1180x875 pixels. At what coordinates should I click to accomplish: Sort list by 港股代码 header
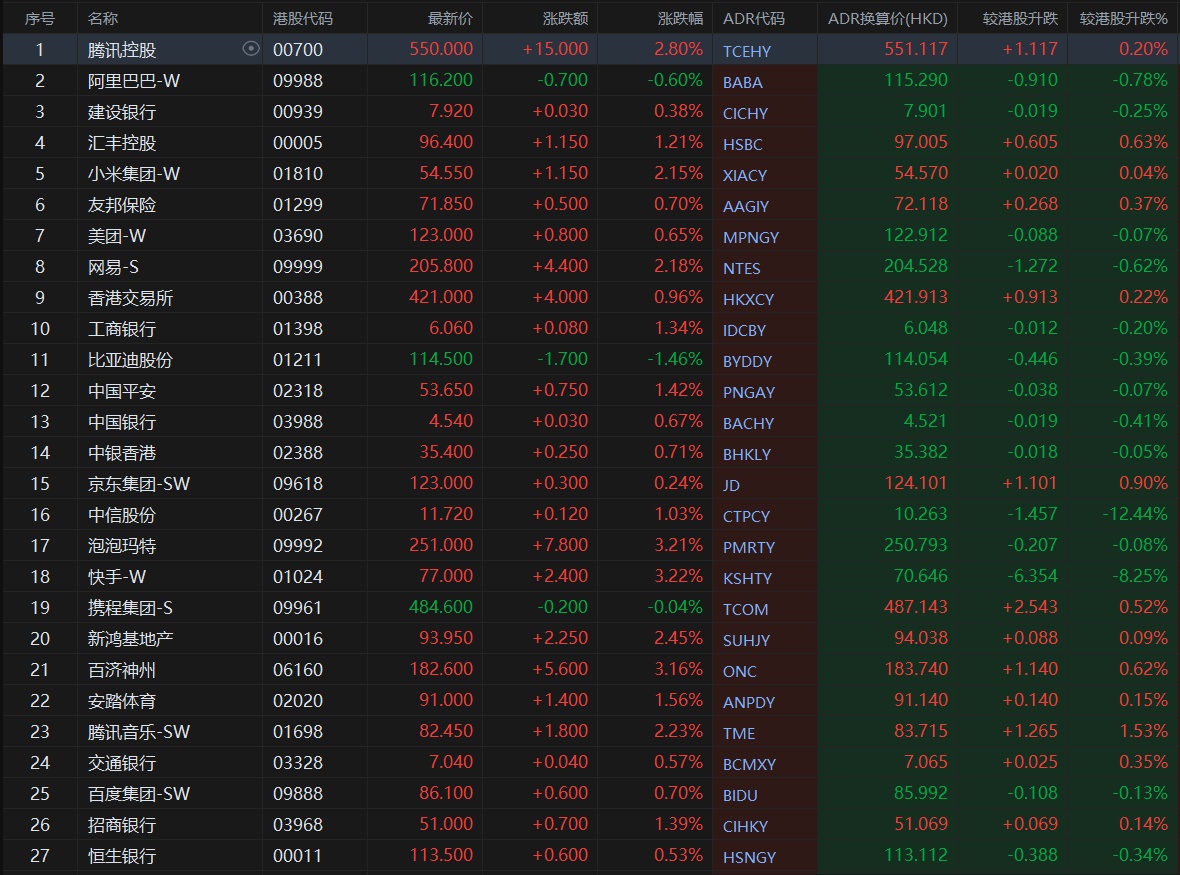click(x=303, y=19)
